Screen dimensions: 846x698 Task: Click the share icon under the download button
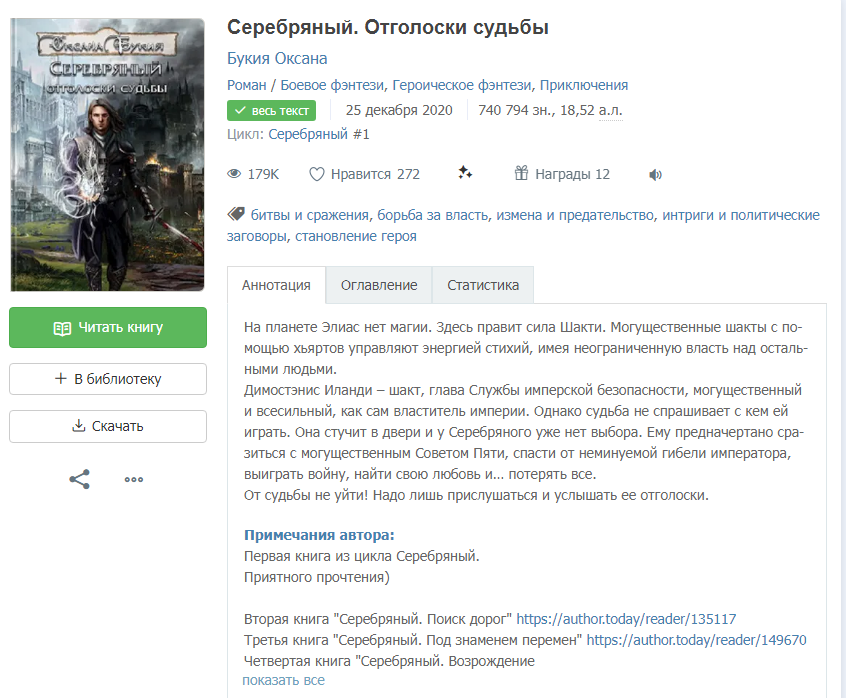pos(79,479)
